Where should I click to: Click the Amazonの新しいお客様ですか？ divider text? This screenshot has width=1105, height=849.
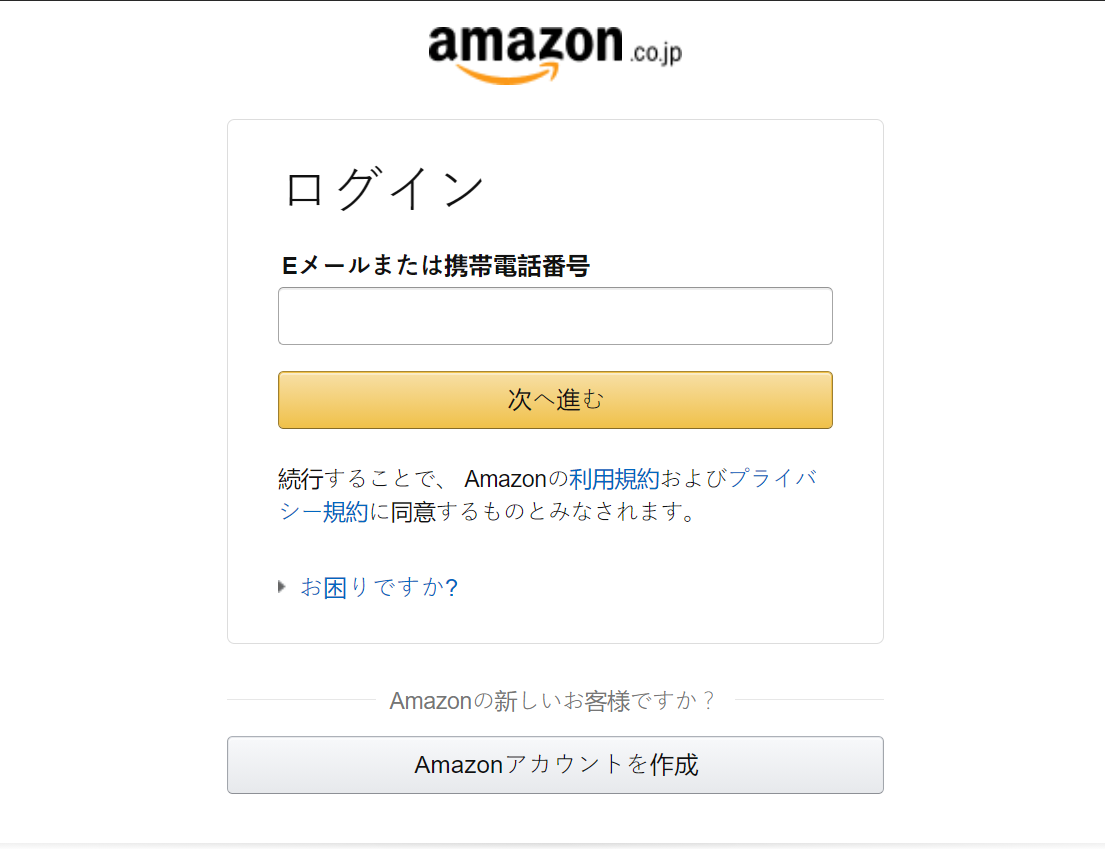[x=553, y=701]
